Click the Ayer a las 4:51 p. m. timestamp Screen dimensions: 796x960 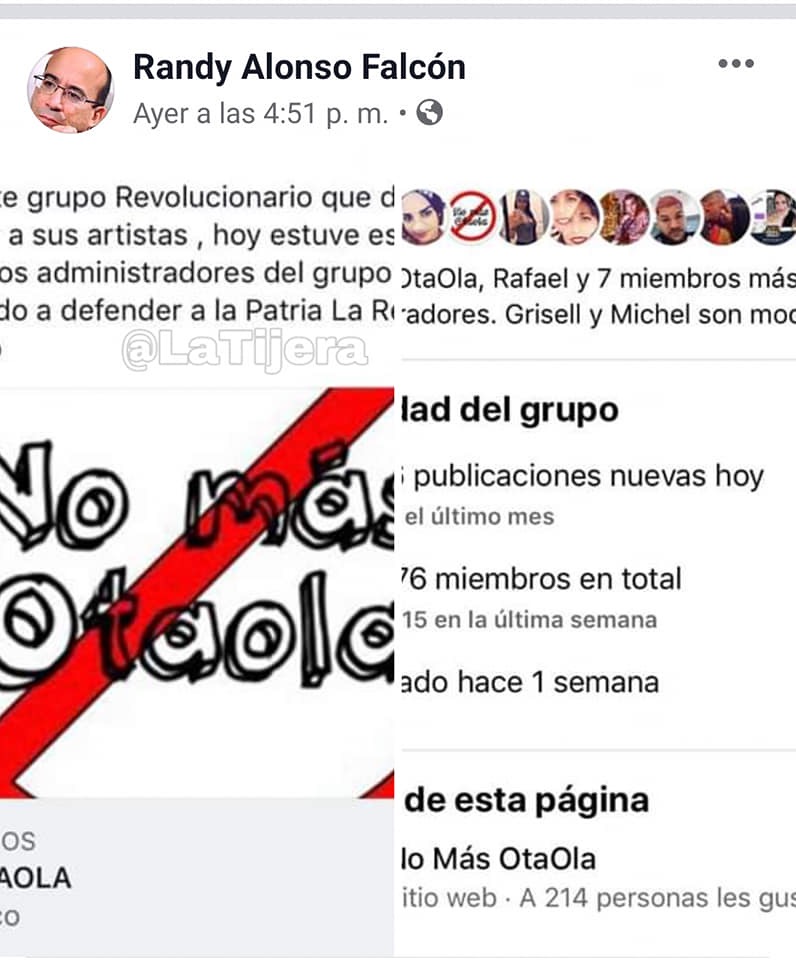point(261,113)
